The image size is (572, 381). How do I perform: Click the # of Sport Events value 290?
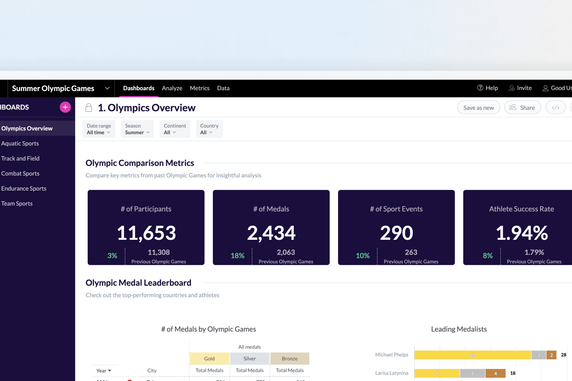click(397, 233)
